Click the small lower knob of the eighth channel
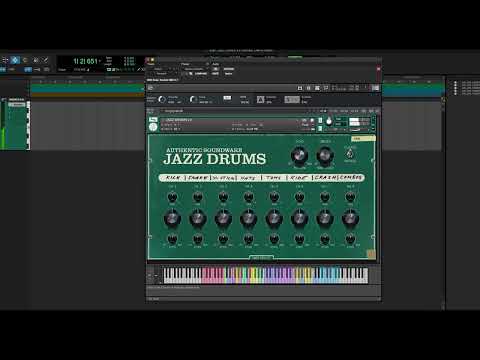Image resolution: width=480 pixels, height=360 pixels. click(x=350, y=239)
